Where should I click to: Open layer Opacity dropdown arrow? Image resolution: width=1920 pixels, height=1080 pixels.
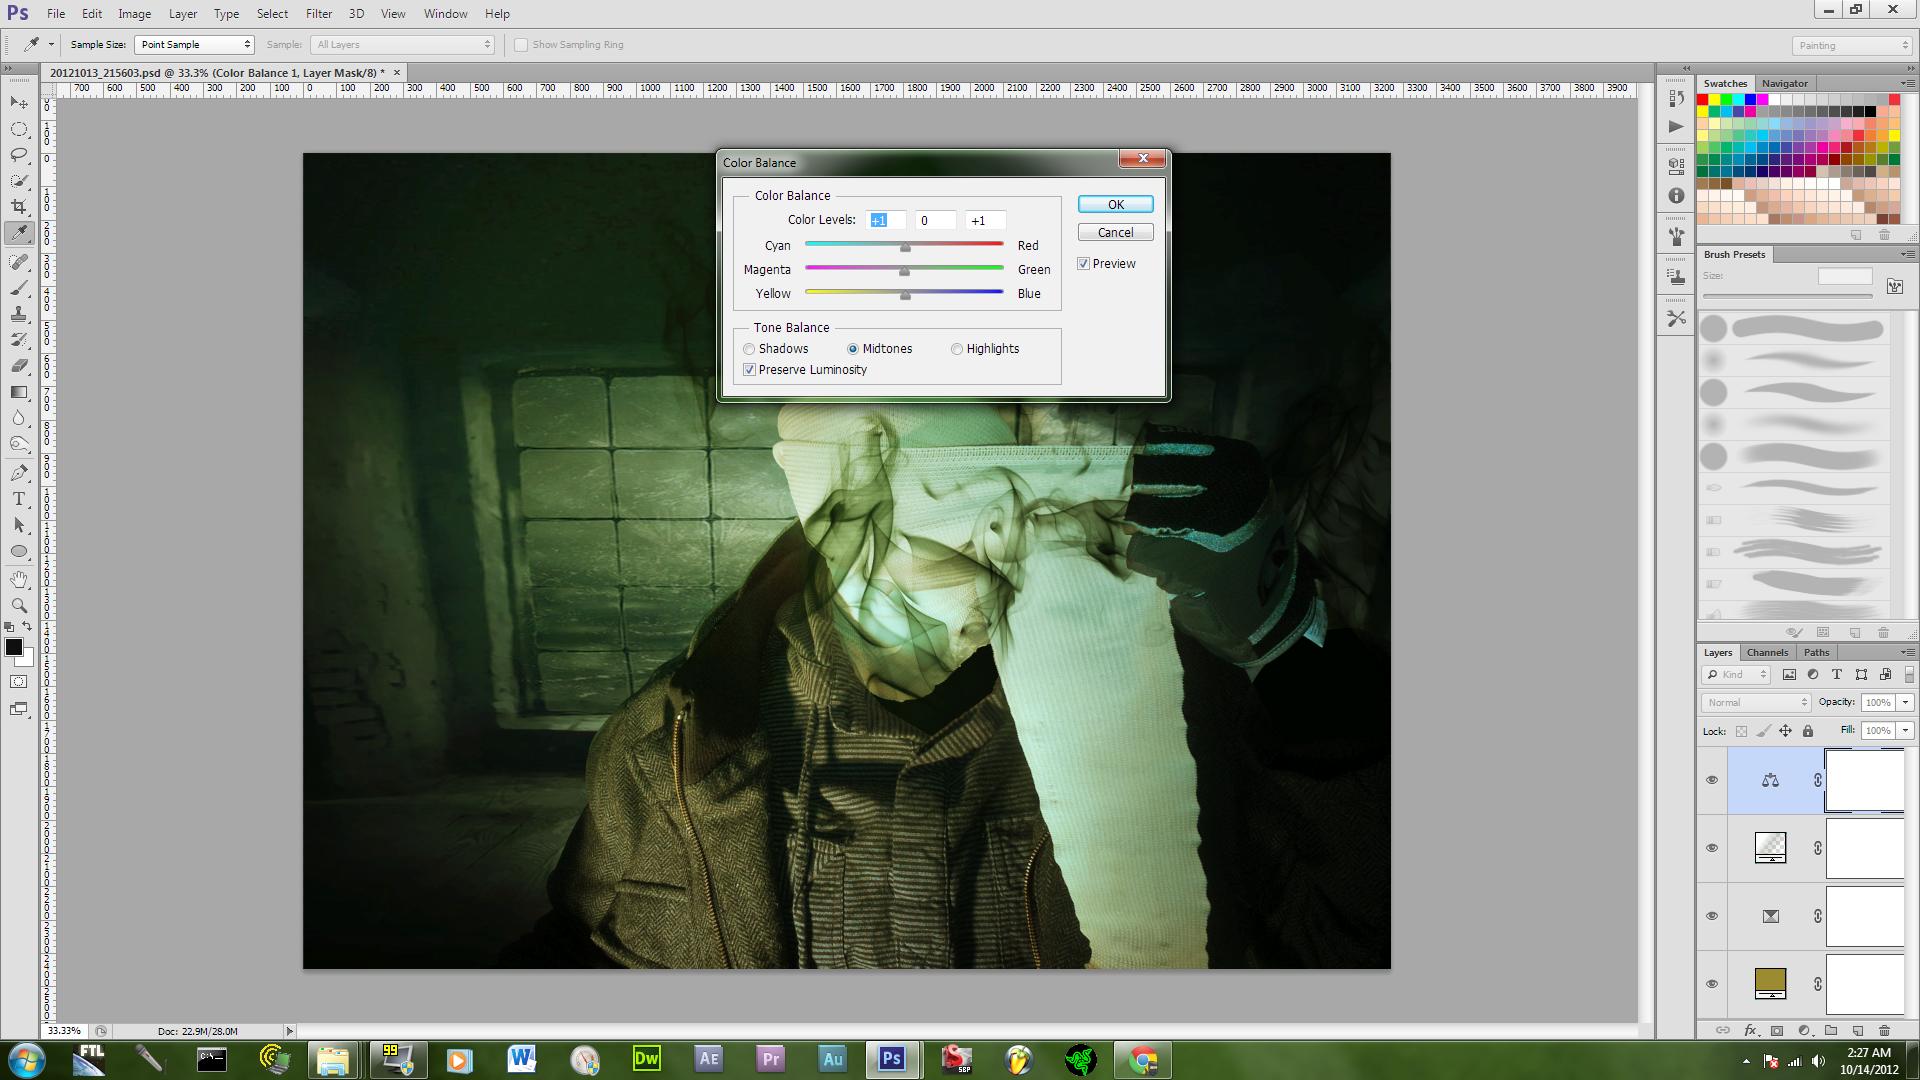coord(1905,702)
